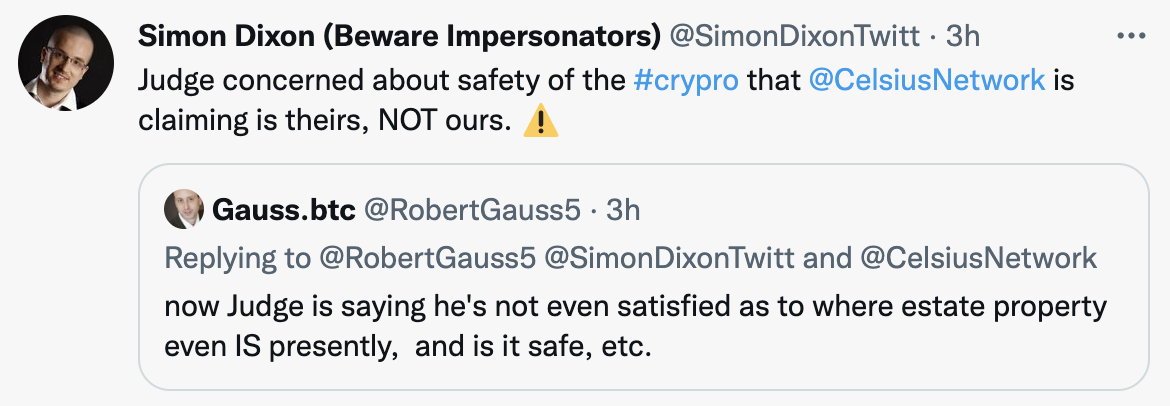
Task: Click the main tweet text starting 'Judge concerned'
Action: click(380, 79)
